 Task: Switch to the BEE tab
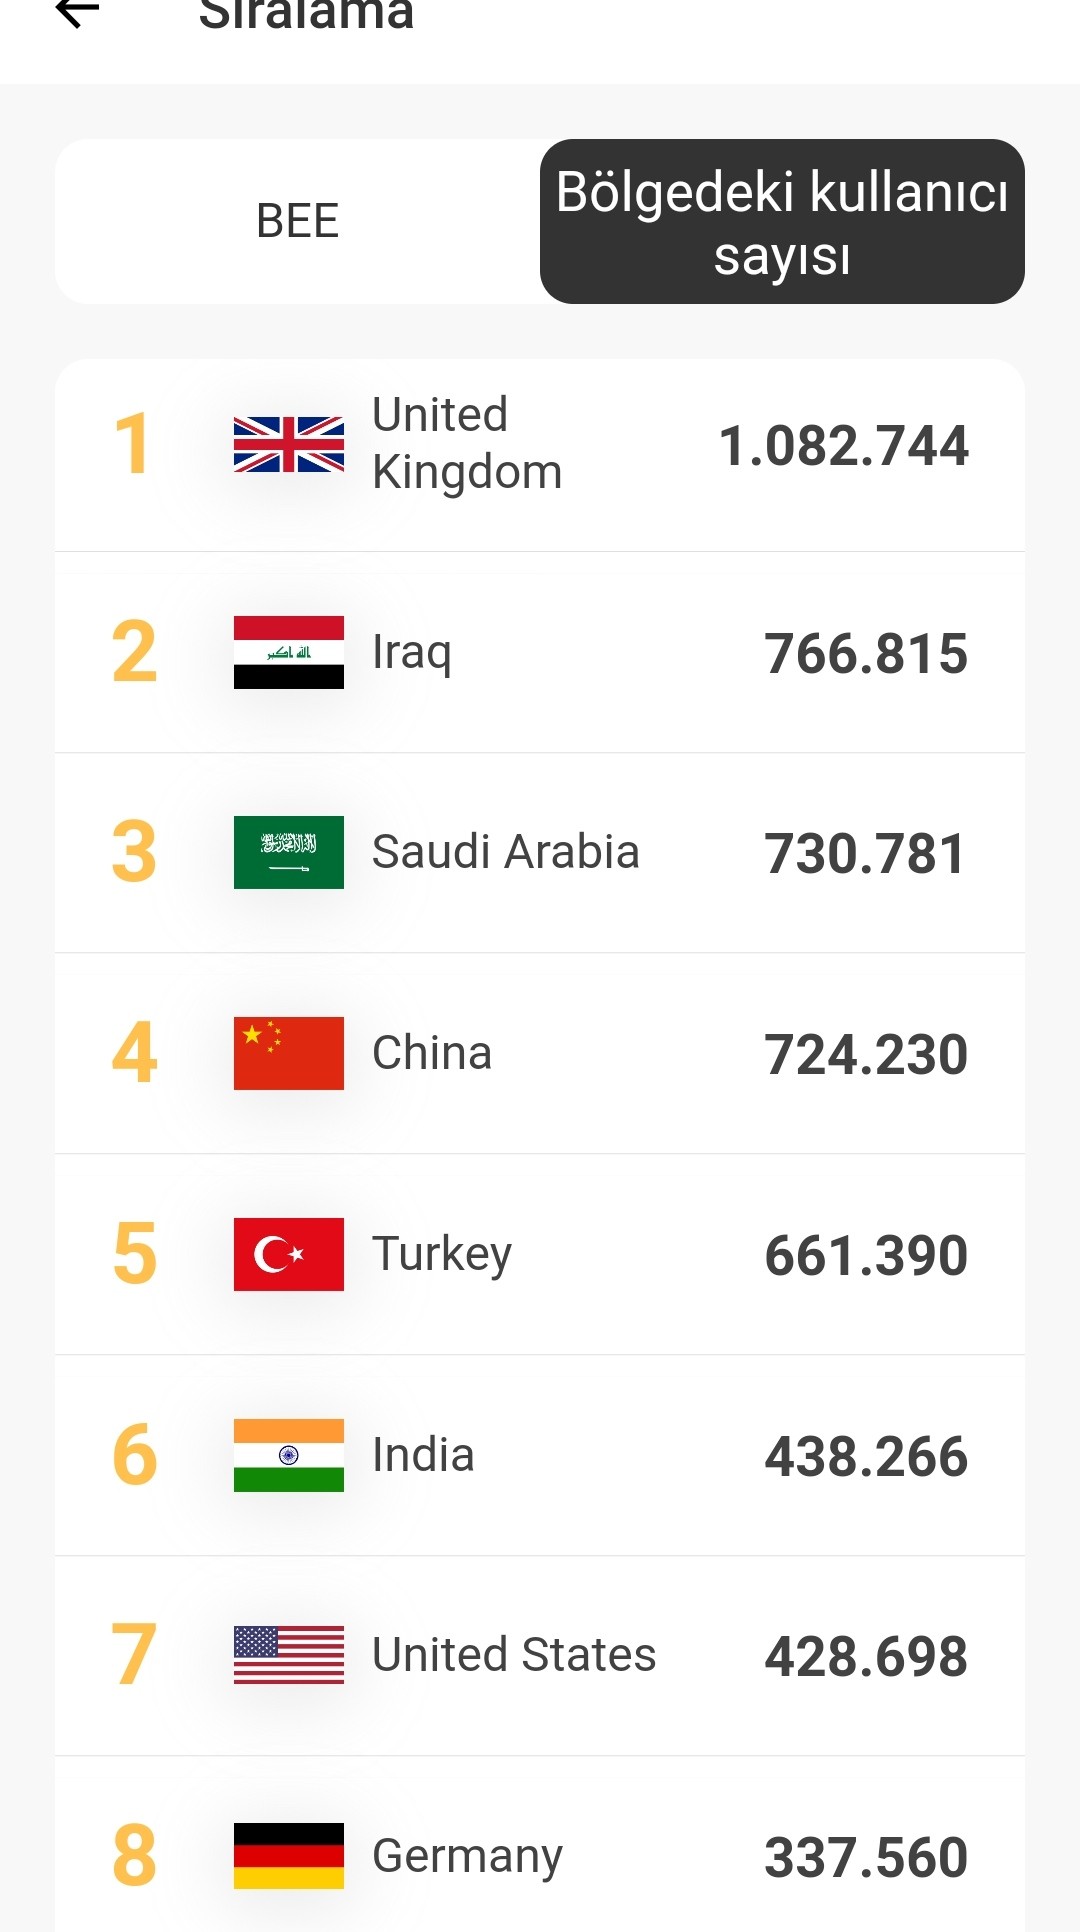298,221
